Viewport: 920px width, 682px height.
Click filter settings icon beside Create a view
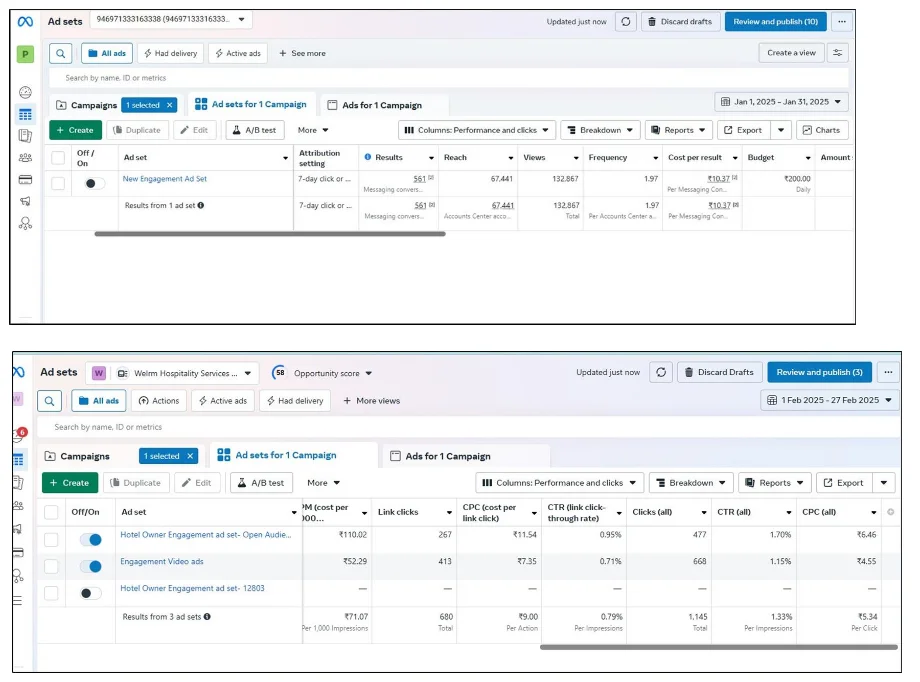point(837,53)
